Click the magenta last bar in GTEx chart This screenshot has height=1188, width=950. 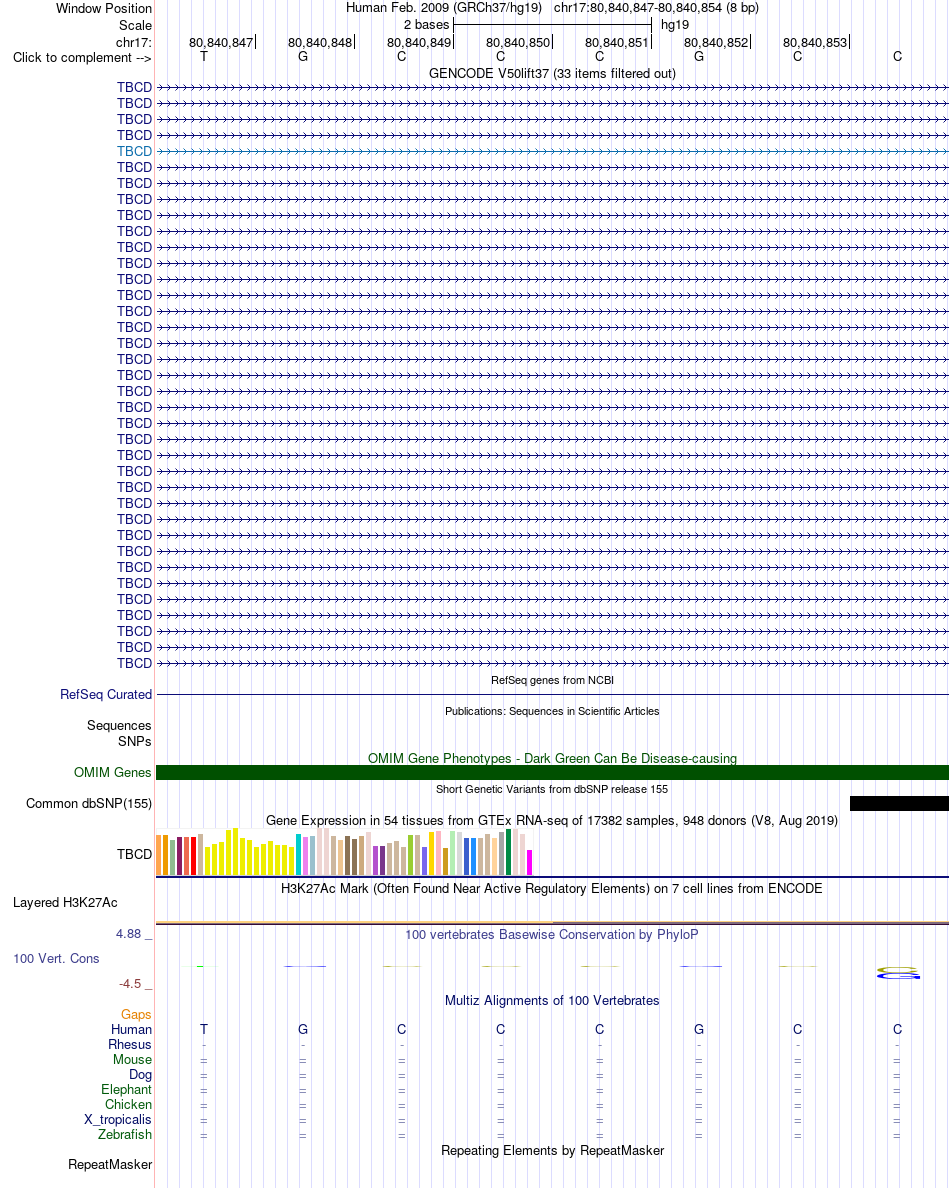click(530, 863)
